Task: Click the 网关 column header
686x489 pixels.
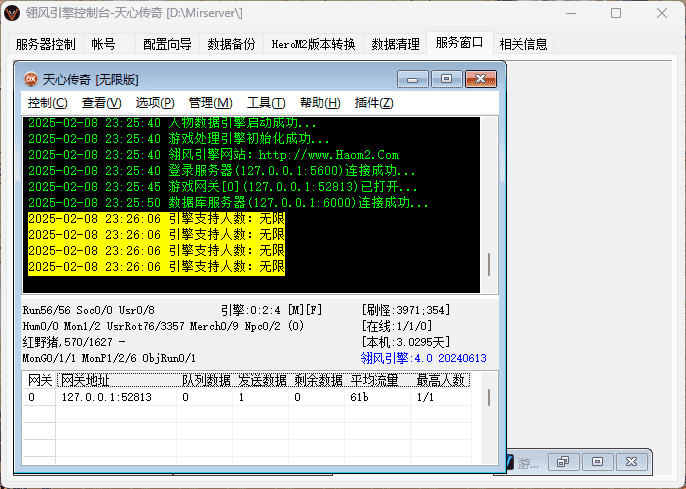Action: coord(39,381)
